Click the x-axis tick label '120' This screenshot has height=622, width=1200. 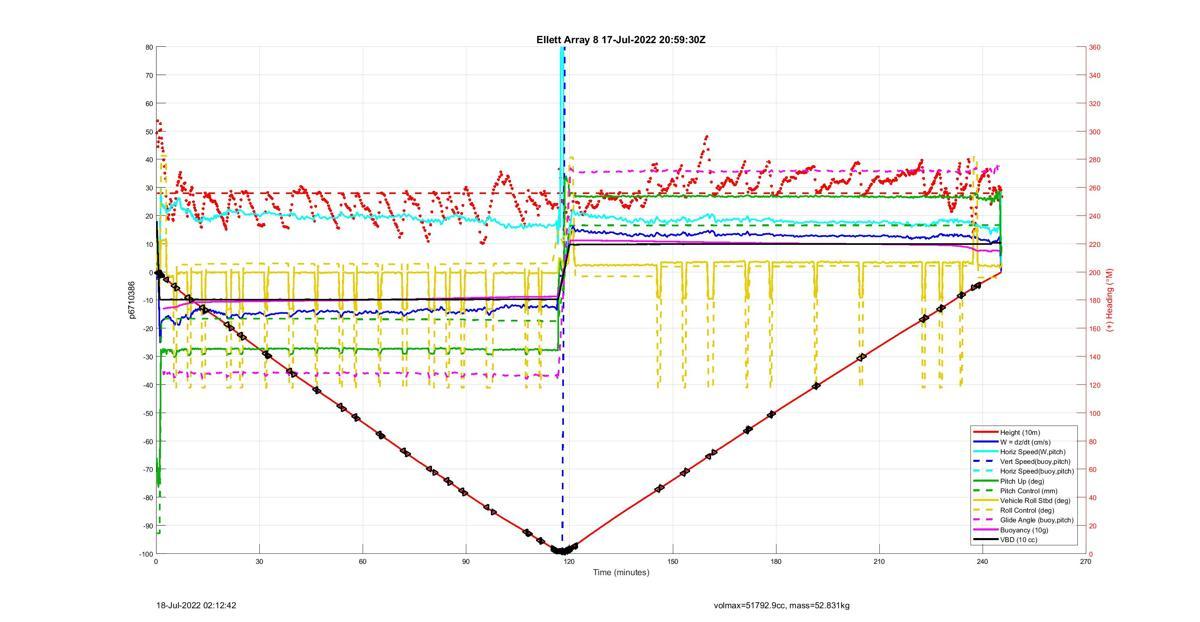(569, 562)
